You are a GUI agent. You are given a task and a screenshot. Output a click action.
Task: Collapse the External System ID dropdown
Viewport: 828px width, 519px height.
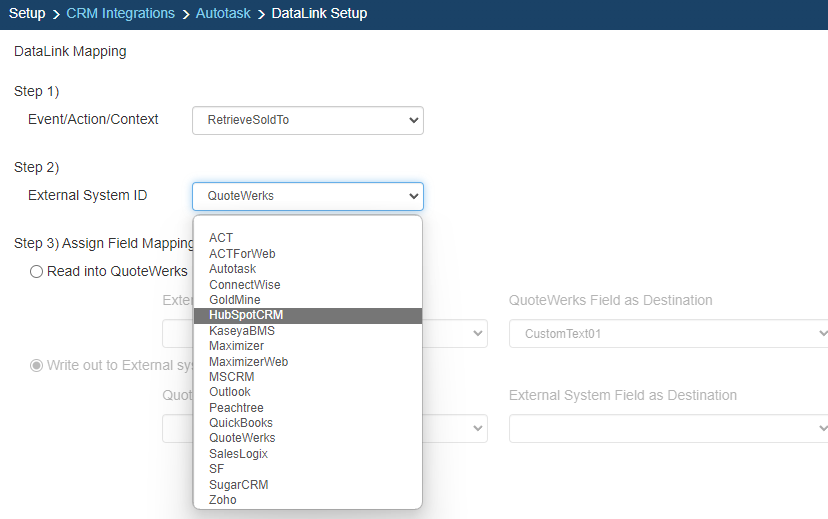click(x=307, y=196)
